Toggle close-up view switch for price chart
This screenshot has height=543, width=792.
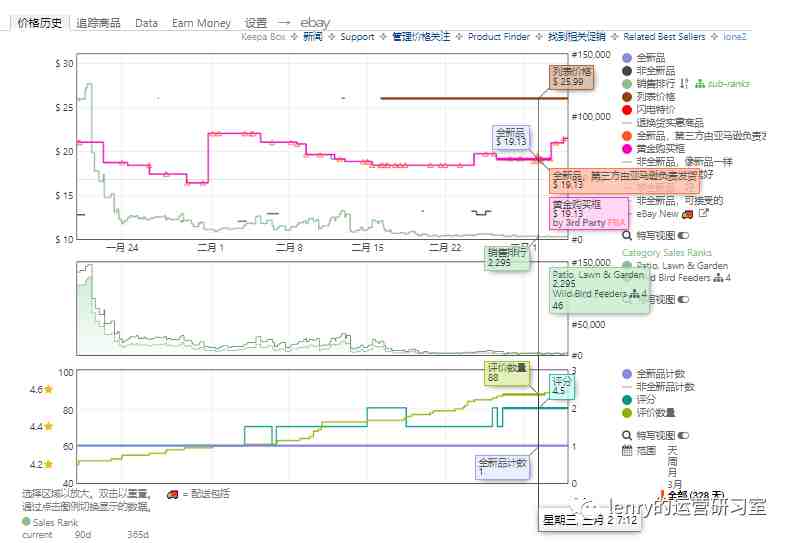point(683,235)
